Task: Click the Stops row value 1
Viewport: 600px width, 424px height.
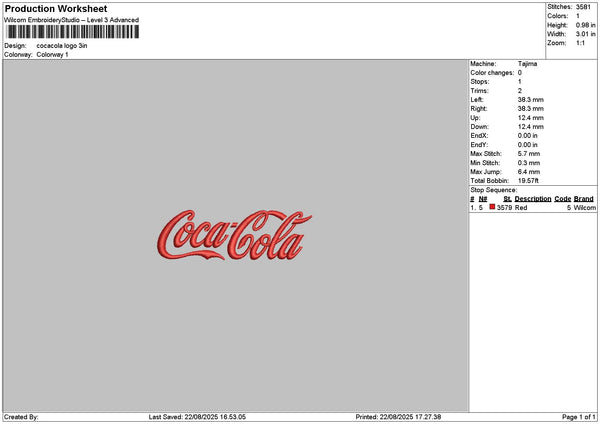Action: pyautogui.click(x=520, y=82)
